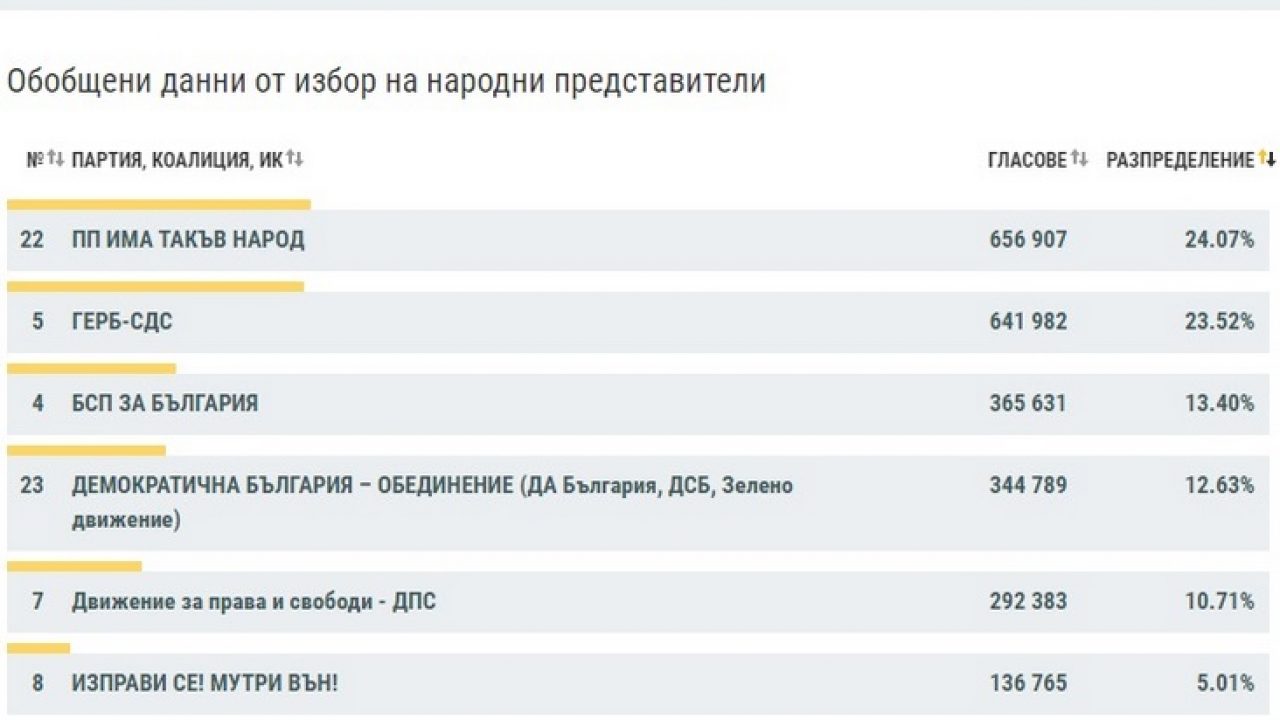1280x720 pixels.
Task: Open the БСП ЗА БЪЛГАРИЯ entry
Action: coord(165,404)
